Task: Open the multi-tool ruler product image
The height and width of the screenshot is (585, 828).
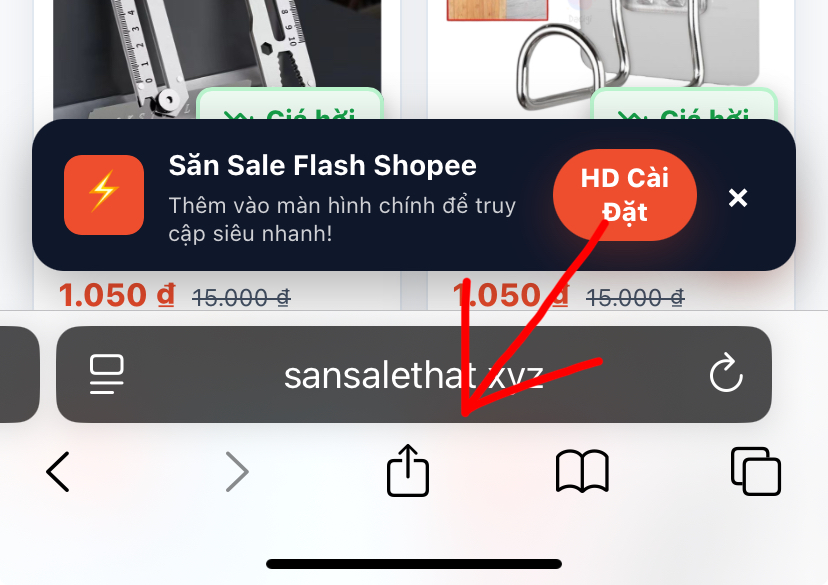Action: (x=217, y=59)
